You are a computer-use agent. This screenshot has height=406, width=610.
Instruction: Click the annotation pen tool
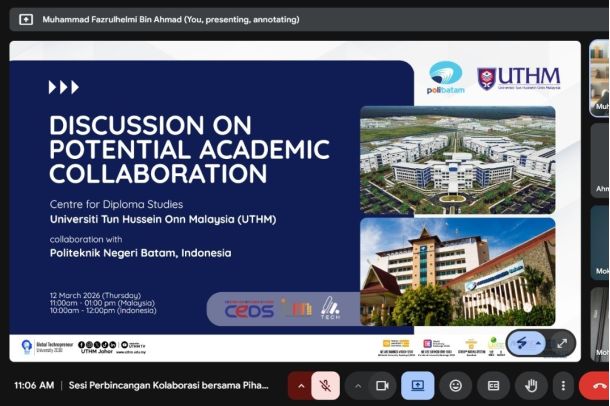[x=522, y=342]
